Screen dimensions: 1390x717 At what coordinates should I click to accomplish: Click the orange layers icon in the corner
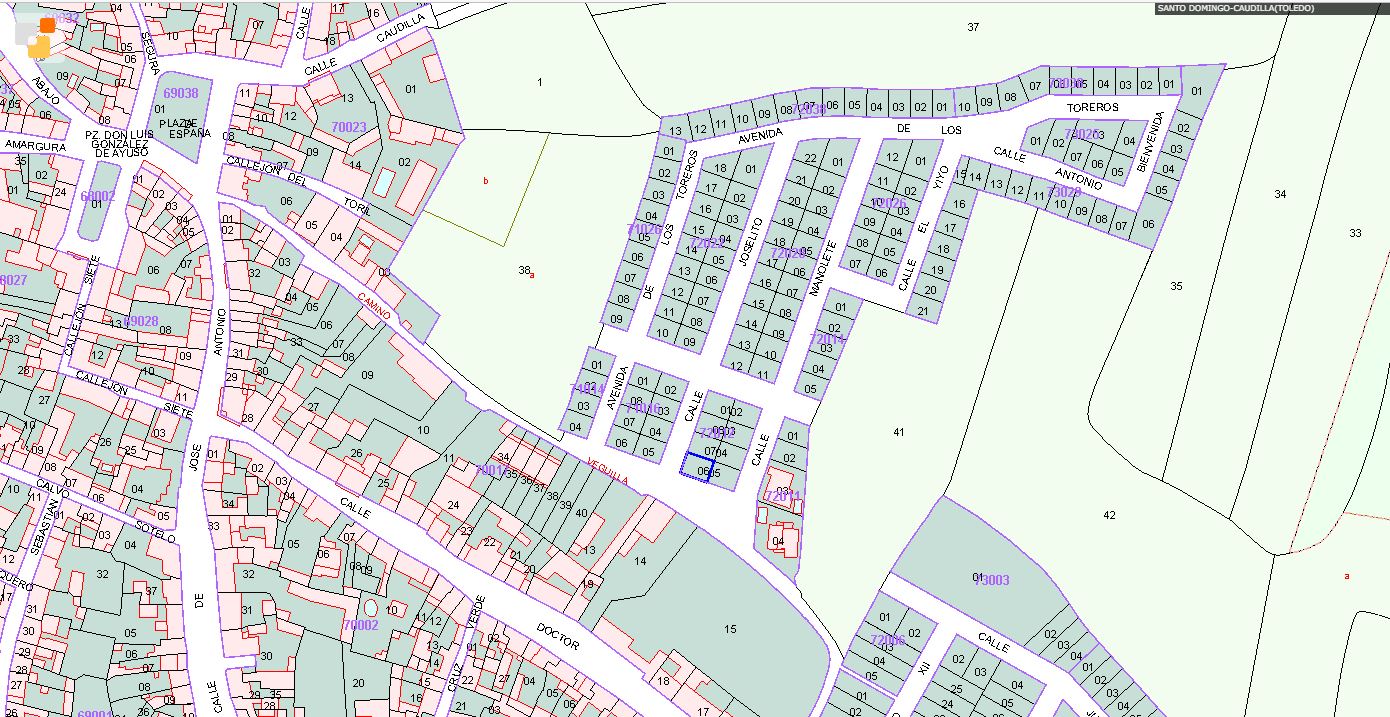click(x=39, y=37)
